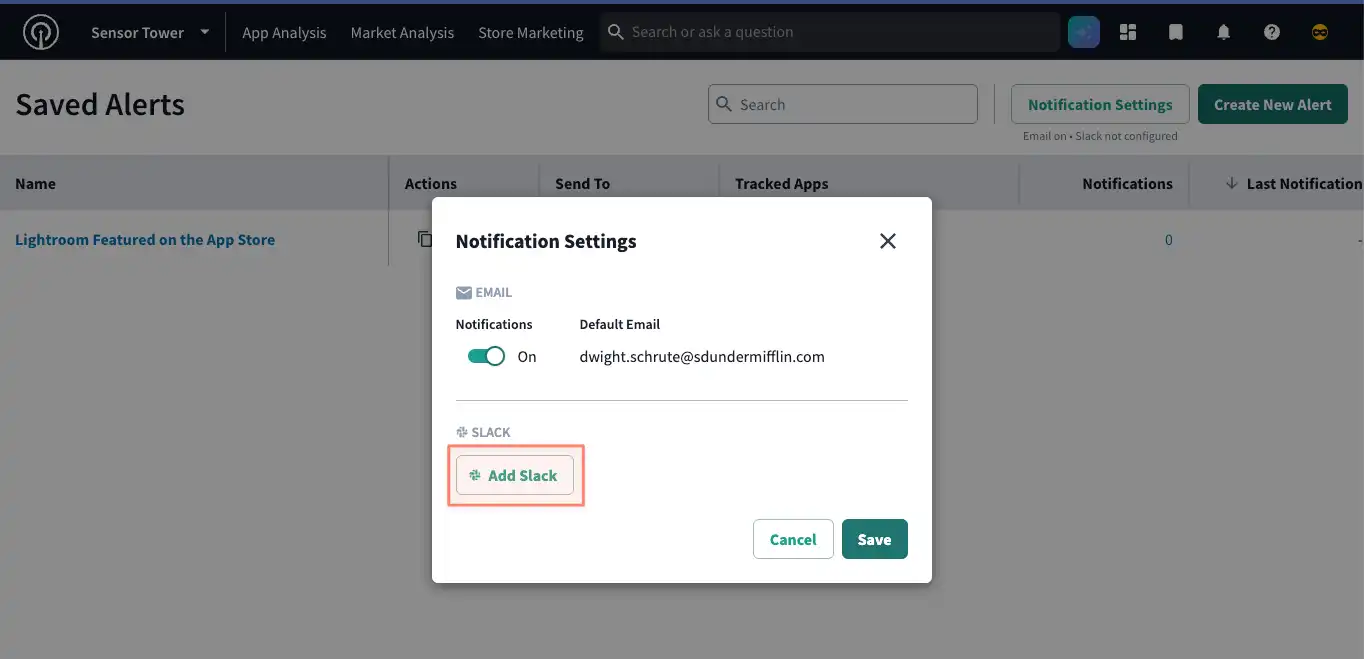1364x659 pixels.
Task: Open 'Lightroom Featured on the App Store' alert
Action: pyautogui.click(x=145, y=240)
